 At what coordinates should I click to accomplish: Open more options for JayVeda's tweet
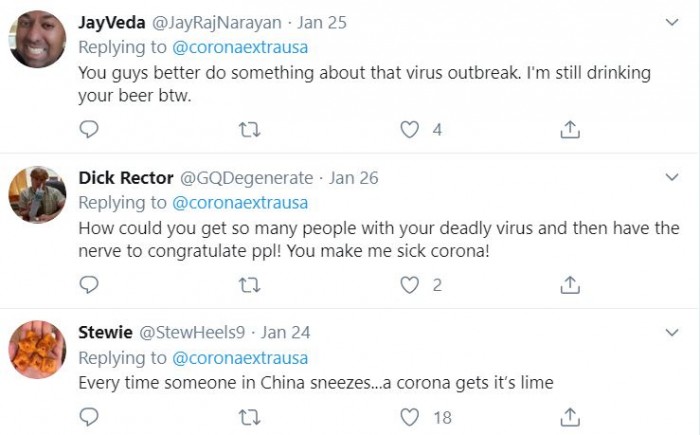click(x=672, y=22)
